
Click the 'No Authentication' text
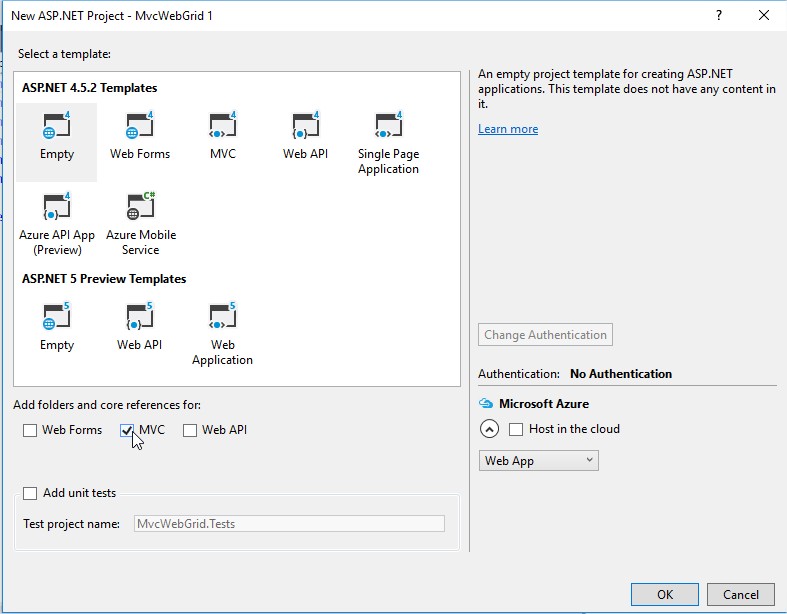pyautogui.click(x=621, y=374)
